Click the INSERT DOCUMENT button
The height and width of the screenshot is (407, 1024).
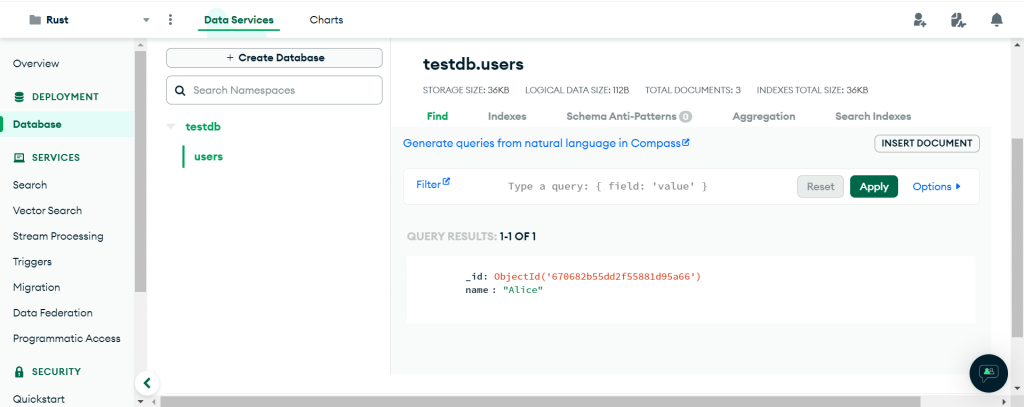click(927, 143)
